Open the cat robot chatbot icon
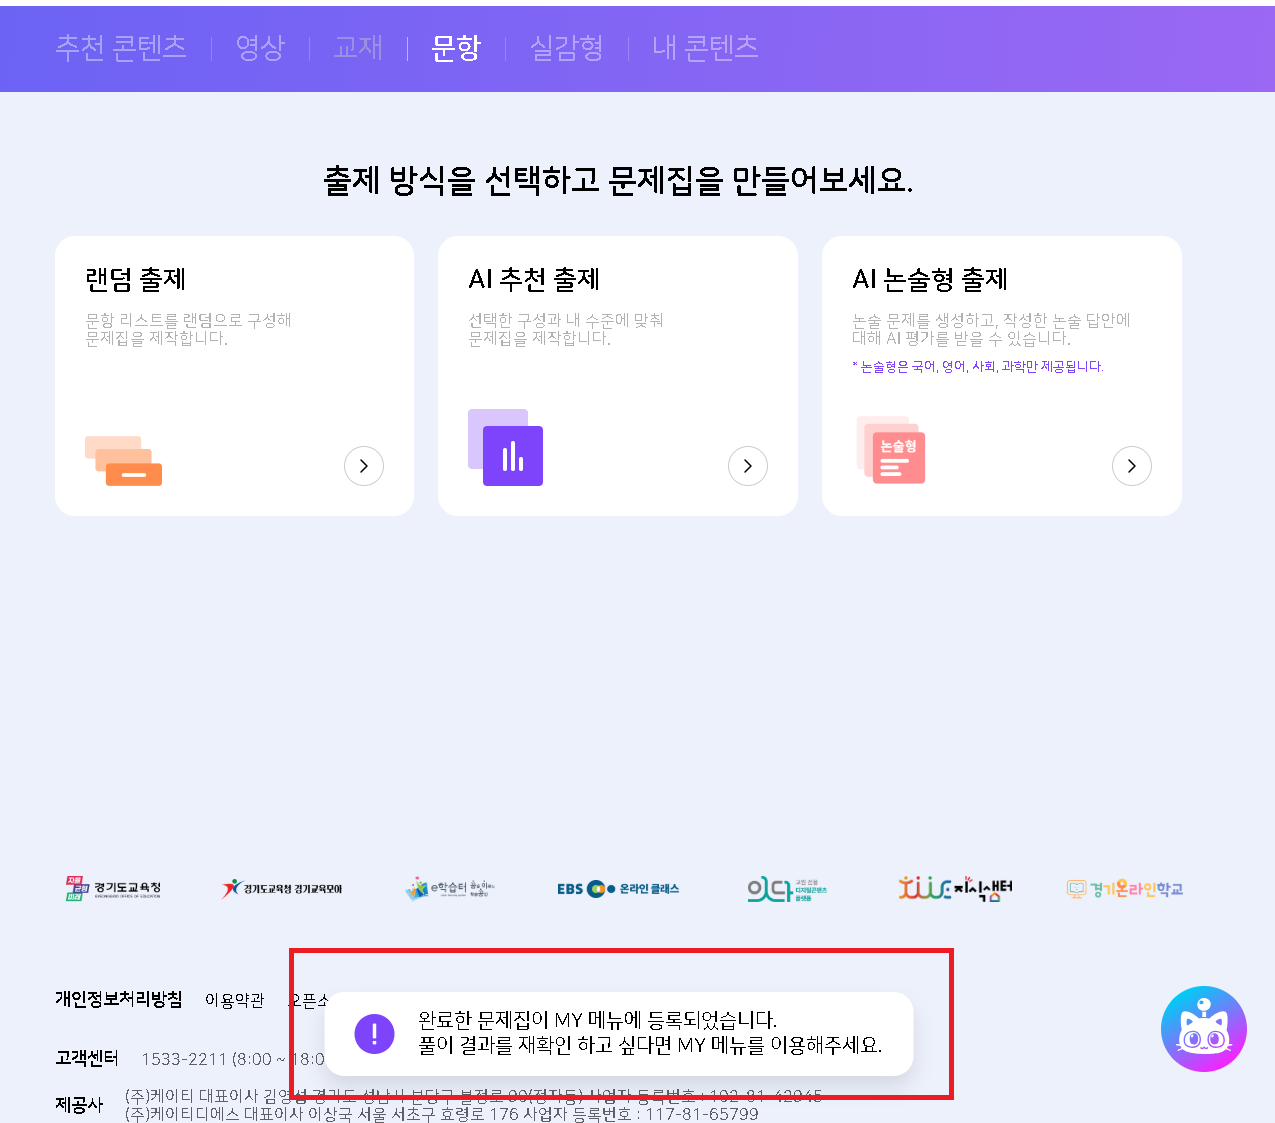 pos(1203,1029)
